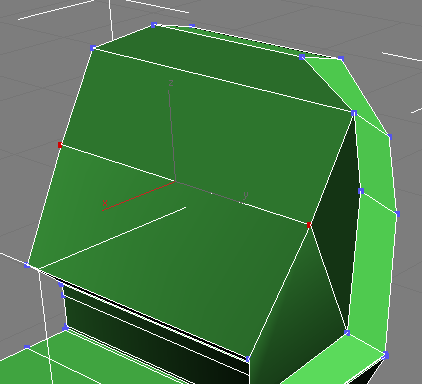Select the blue vertex at the front face's far-left corner
Screen dimensions: 422x384
tap(27, 265)
